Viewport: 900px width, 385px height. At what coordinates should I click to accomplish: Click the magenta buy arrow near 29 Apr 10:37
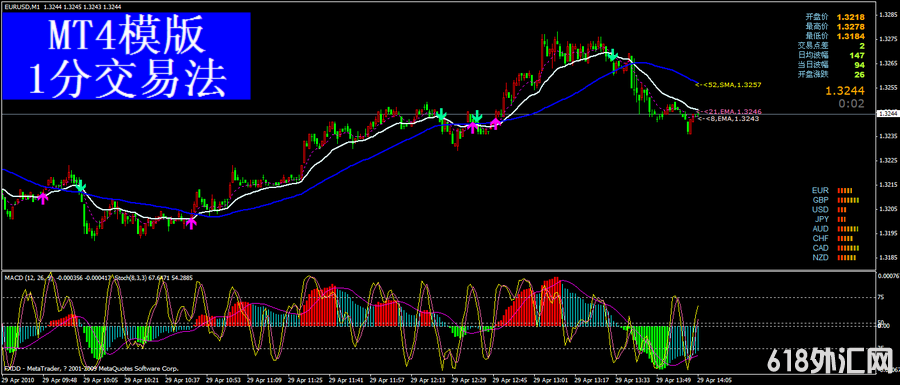(191, 223)
